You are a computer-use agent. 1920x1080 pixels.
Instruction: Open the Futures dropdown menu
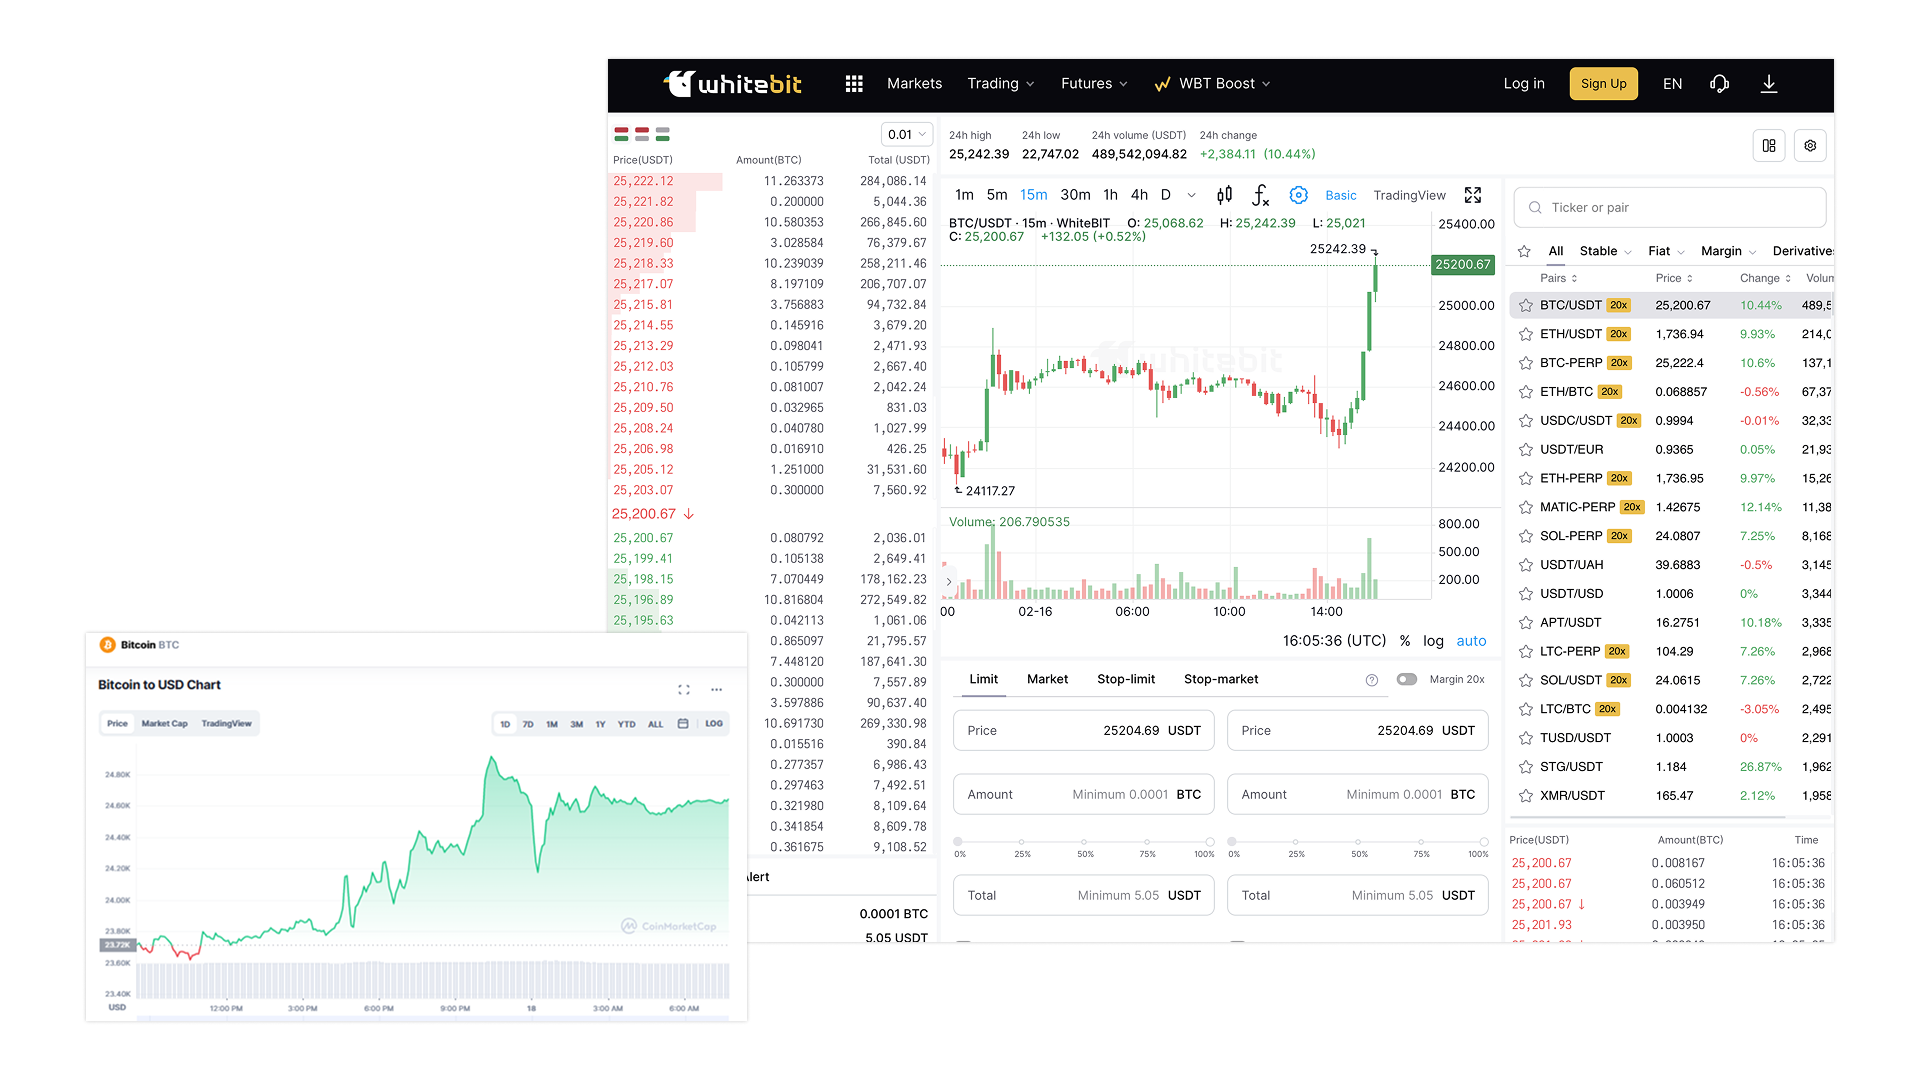(1094, 84)
